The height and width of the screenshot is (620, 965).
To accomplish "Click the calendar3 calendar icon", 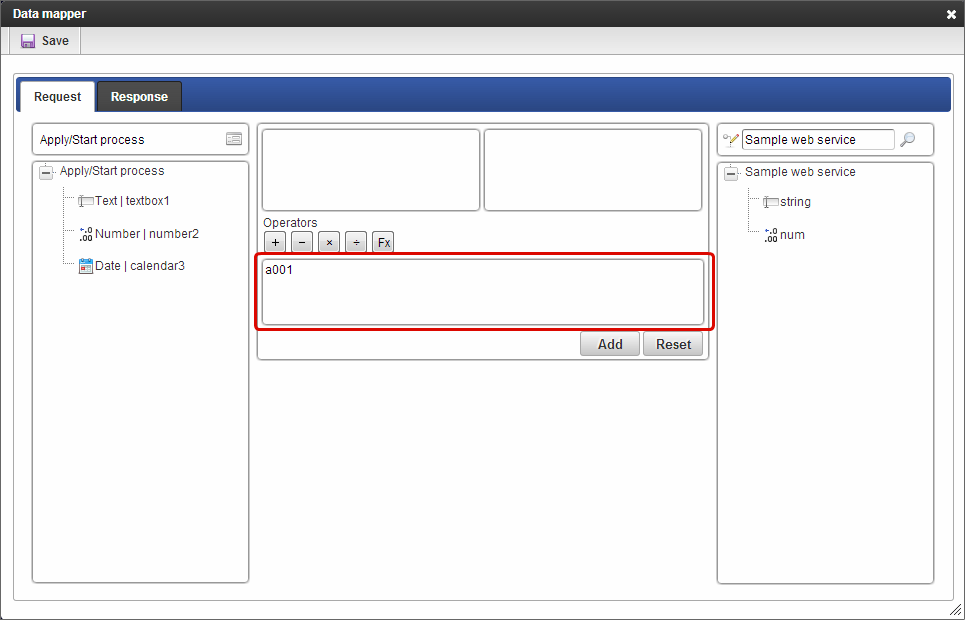I will pyautogui.click(x=86, y=266).
